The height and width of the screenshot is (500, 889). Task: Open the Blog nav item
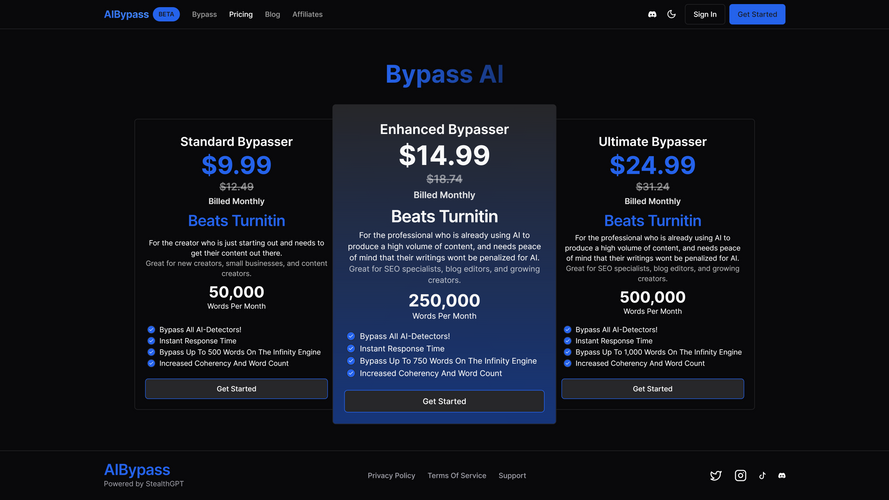pos(272,14)
